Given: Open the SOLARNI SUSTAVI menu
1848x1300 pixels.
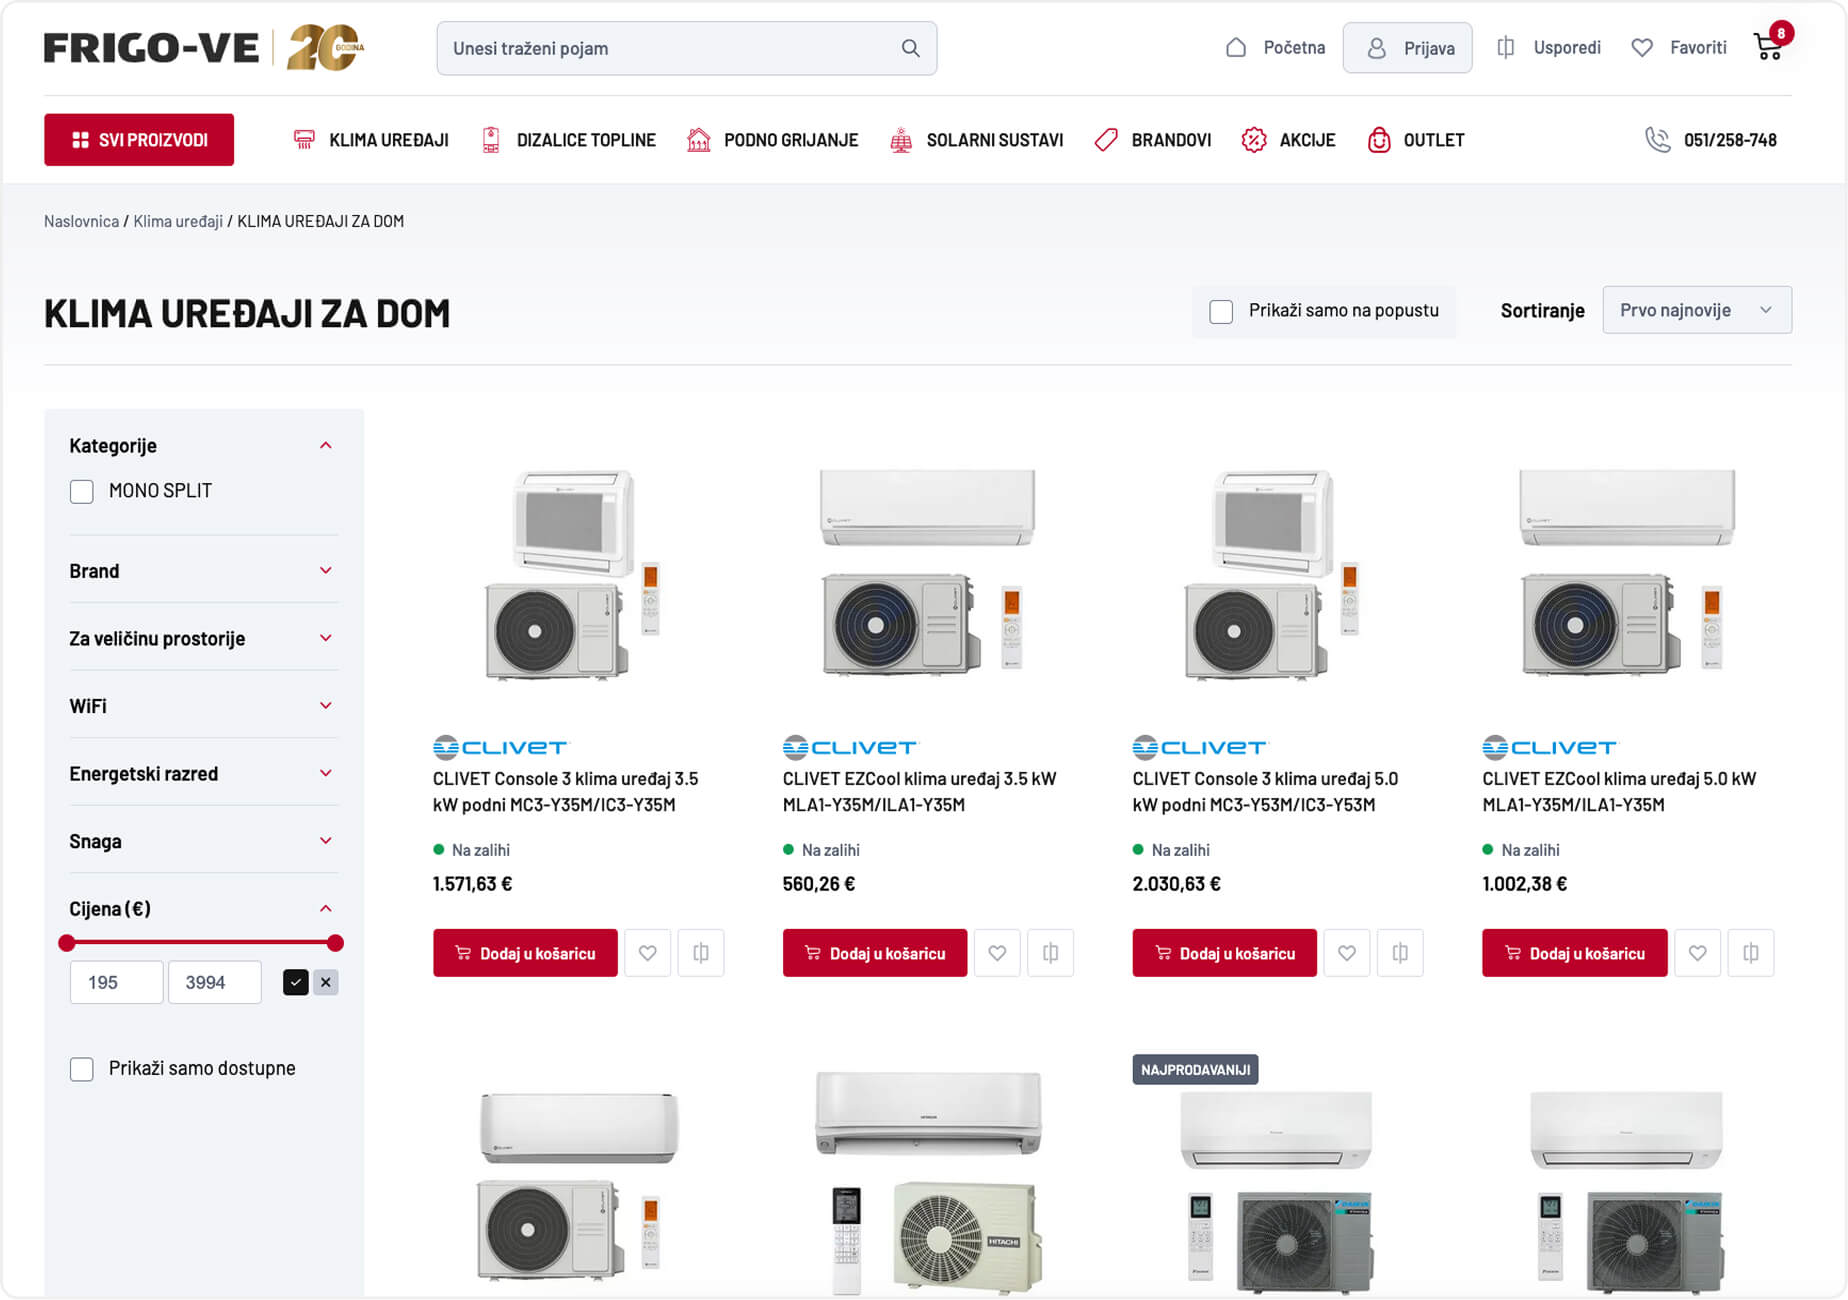Looking at the screenshot, I should tap(995, 140).
